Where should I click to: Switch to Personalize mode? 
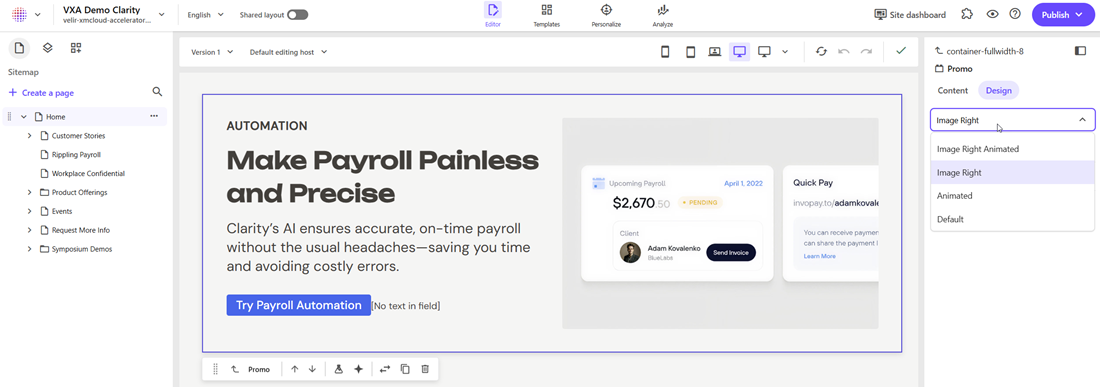[x=606, y=15]
